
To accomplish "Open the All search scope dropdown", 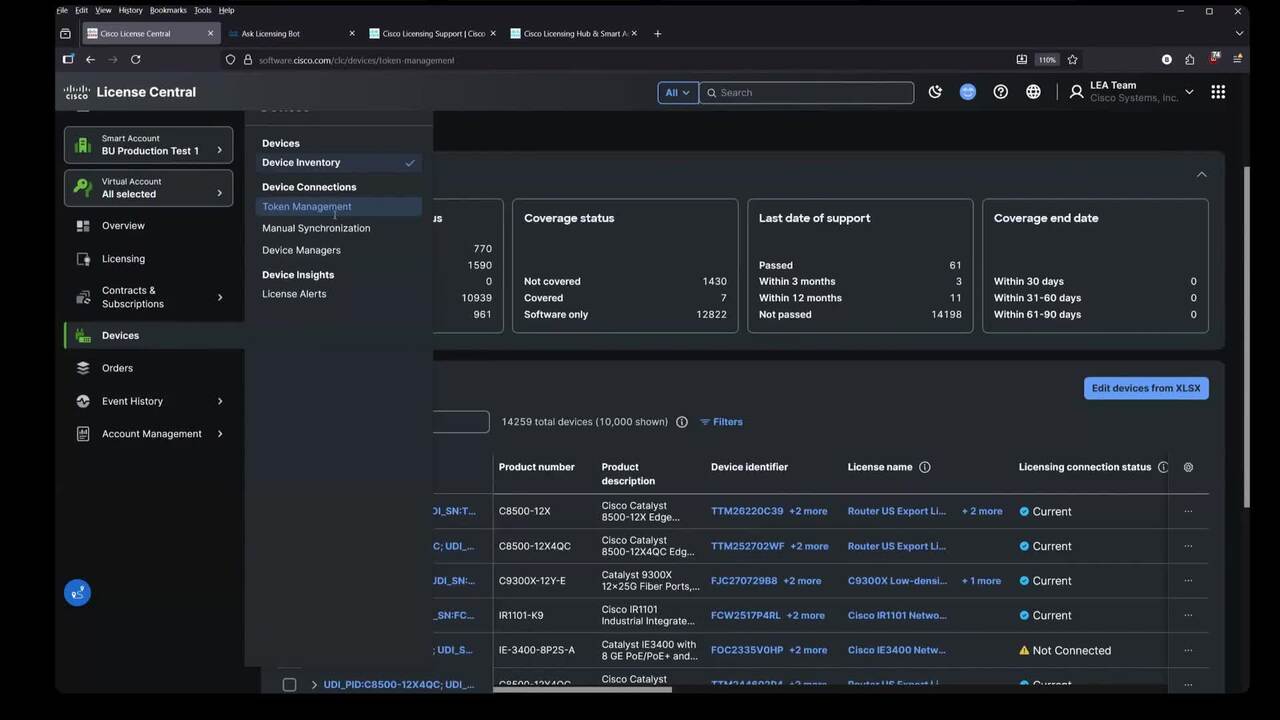I will click(x=677, y=92).
